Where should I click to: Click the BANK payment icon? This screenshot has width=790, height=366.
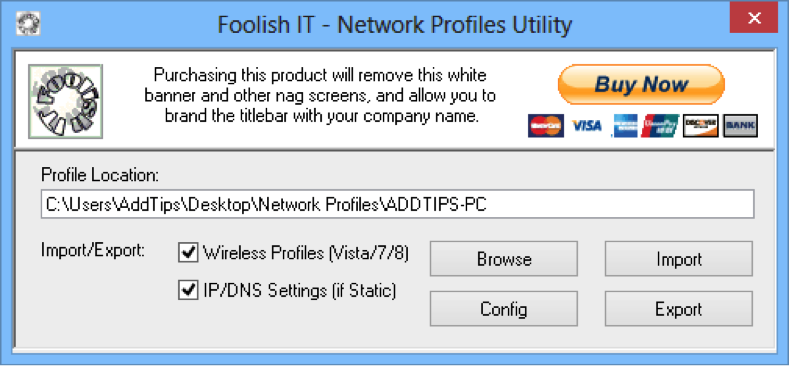click(740, 126)
